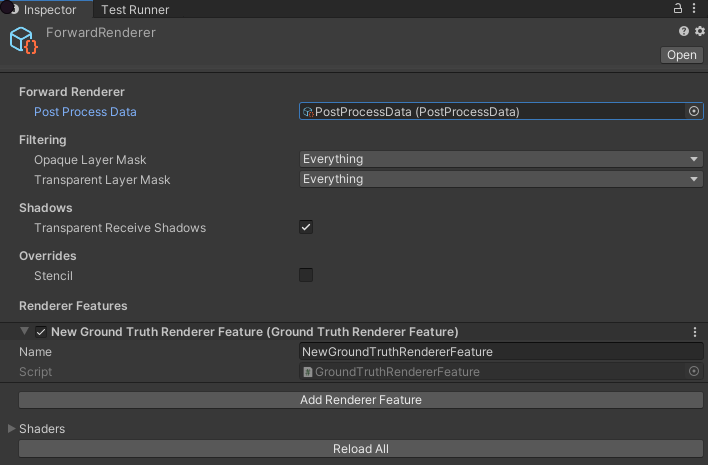This screenshot has width=708, height=465.
Task: Open the help reference question mark icon
Action: pyautogui.click(x=684, y=32)
